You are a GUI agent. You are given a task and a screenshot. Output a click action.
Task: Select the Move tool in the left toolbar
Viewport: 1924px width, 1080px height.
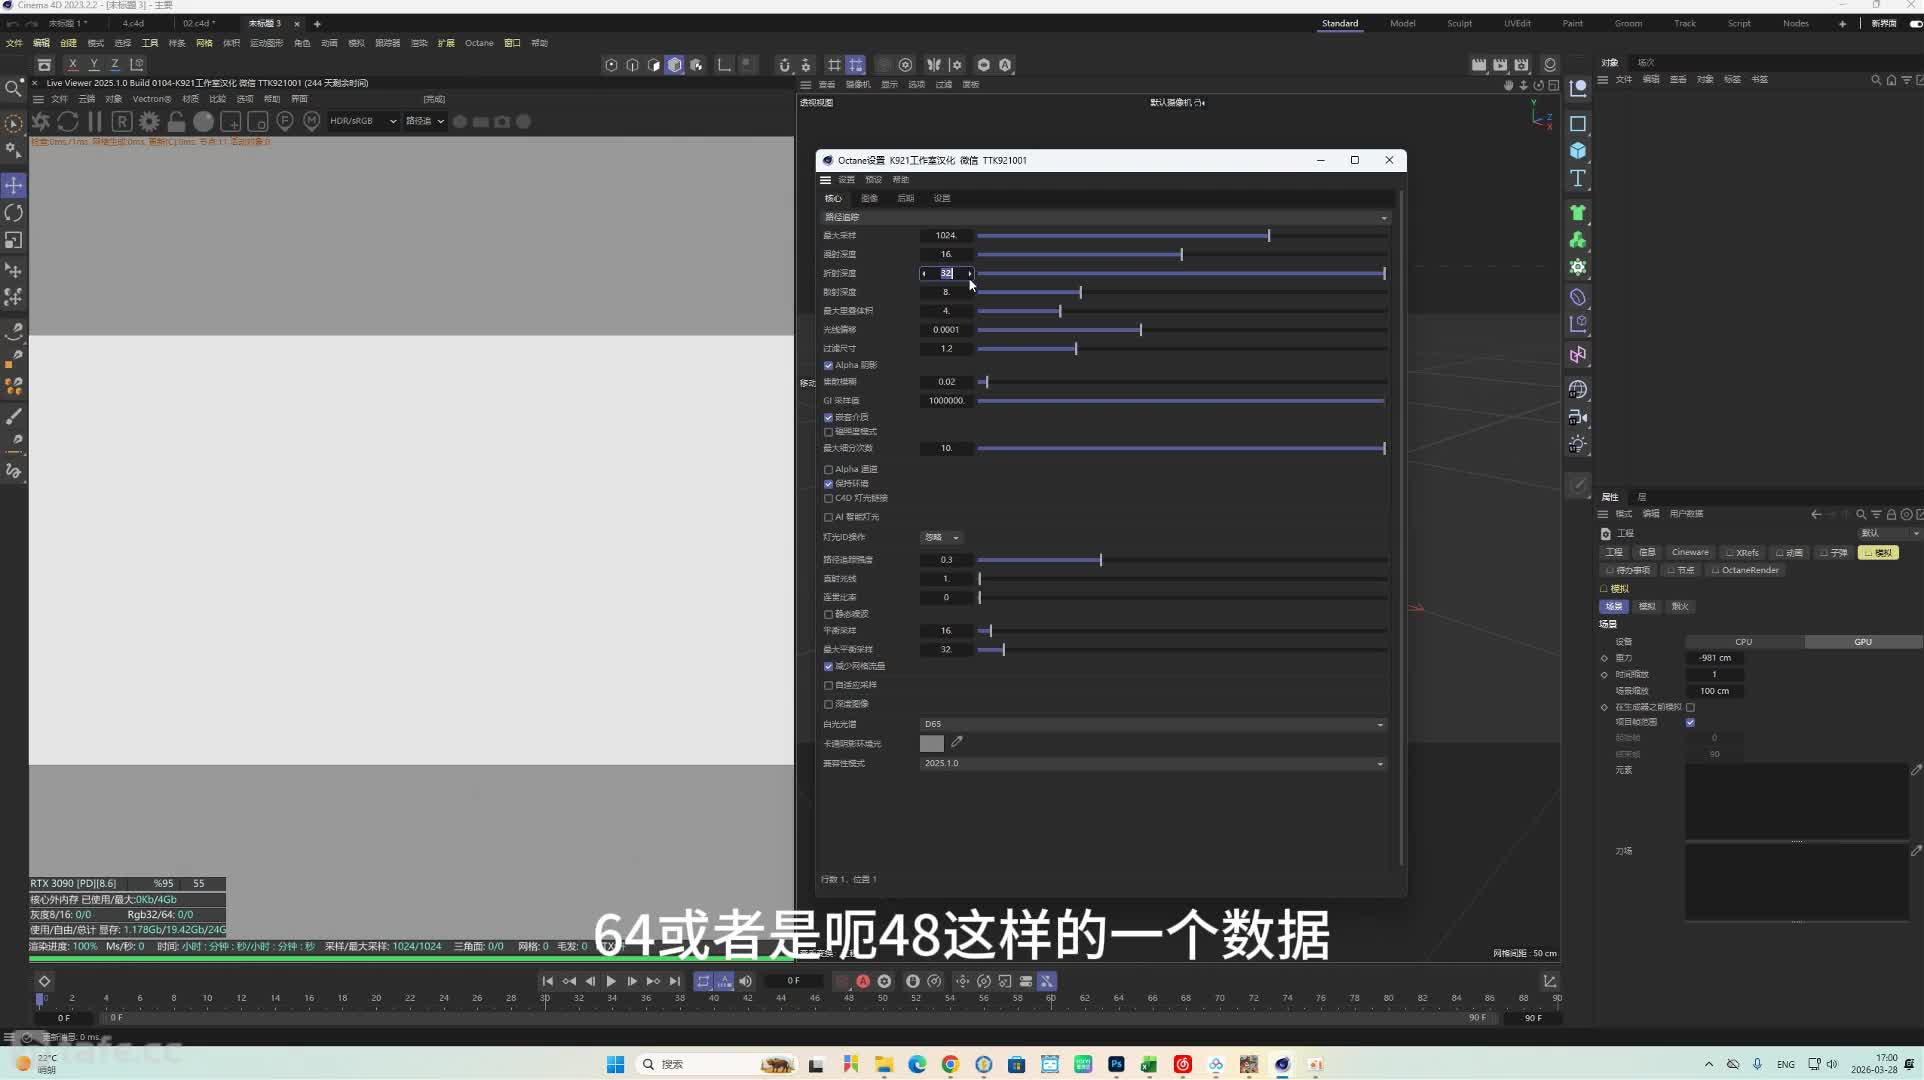coord(14,185)
